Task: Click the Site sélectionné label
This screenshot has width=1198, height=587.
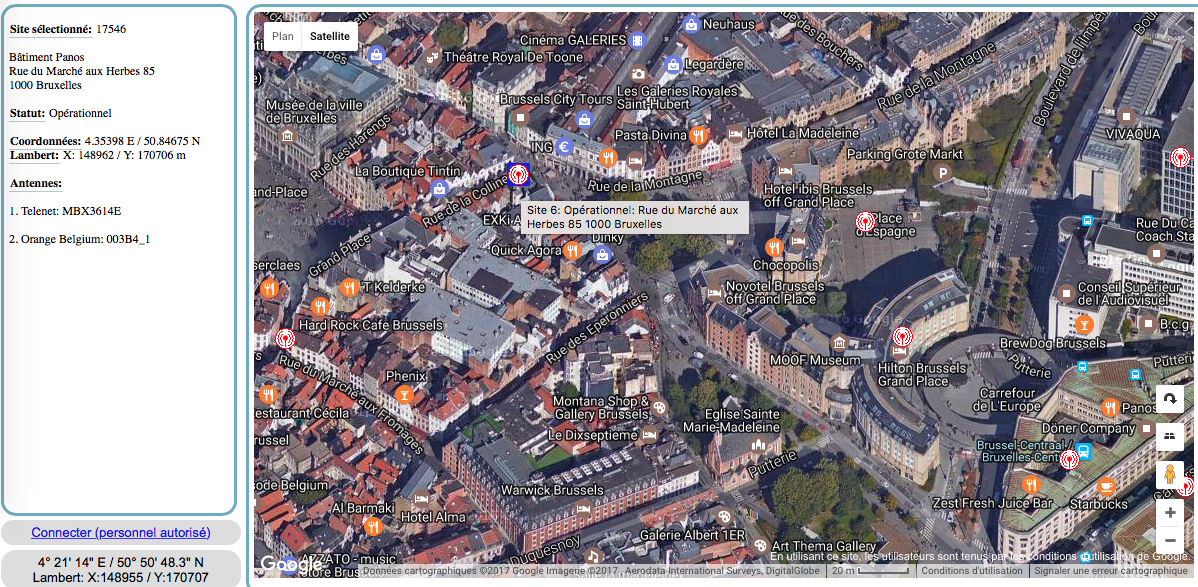Action: click(50, 29)
